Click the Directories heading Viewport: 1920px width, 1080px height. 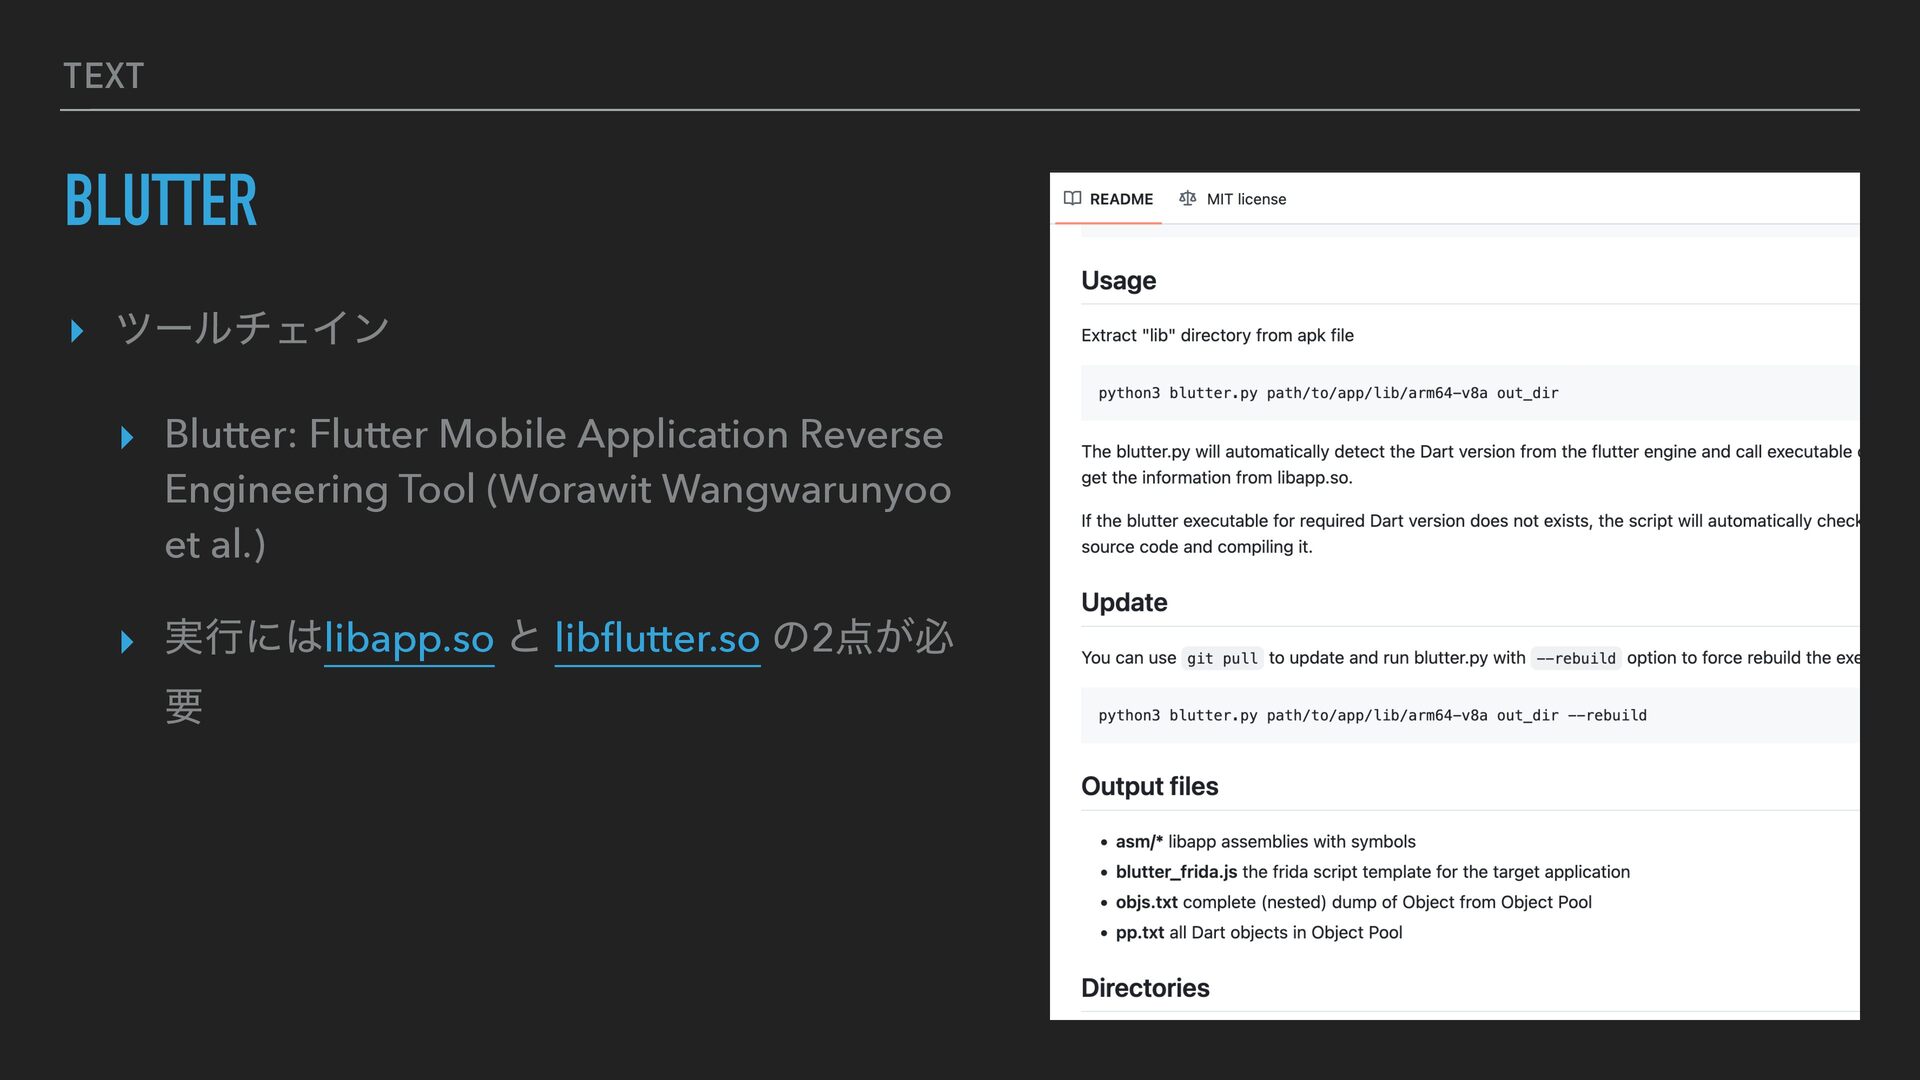1145,988
